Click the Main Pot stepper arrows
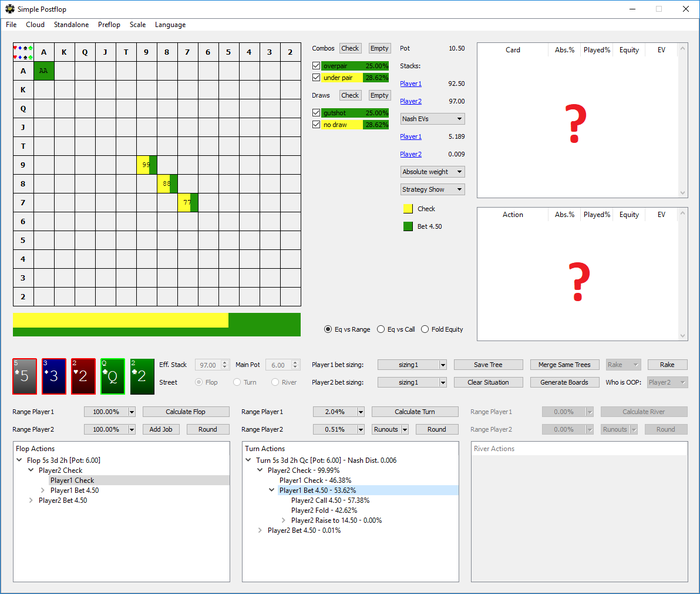 tap(295, 365)
